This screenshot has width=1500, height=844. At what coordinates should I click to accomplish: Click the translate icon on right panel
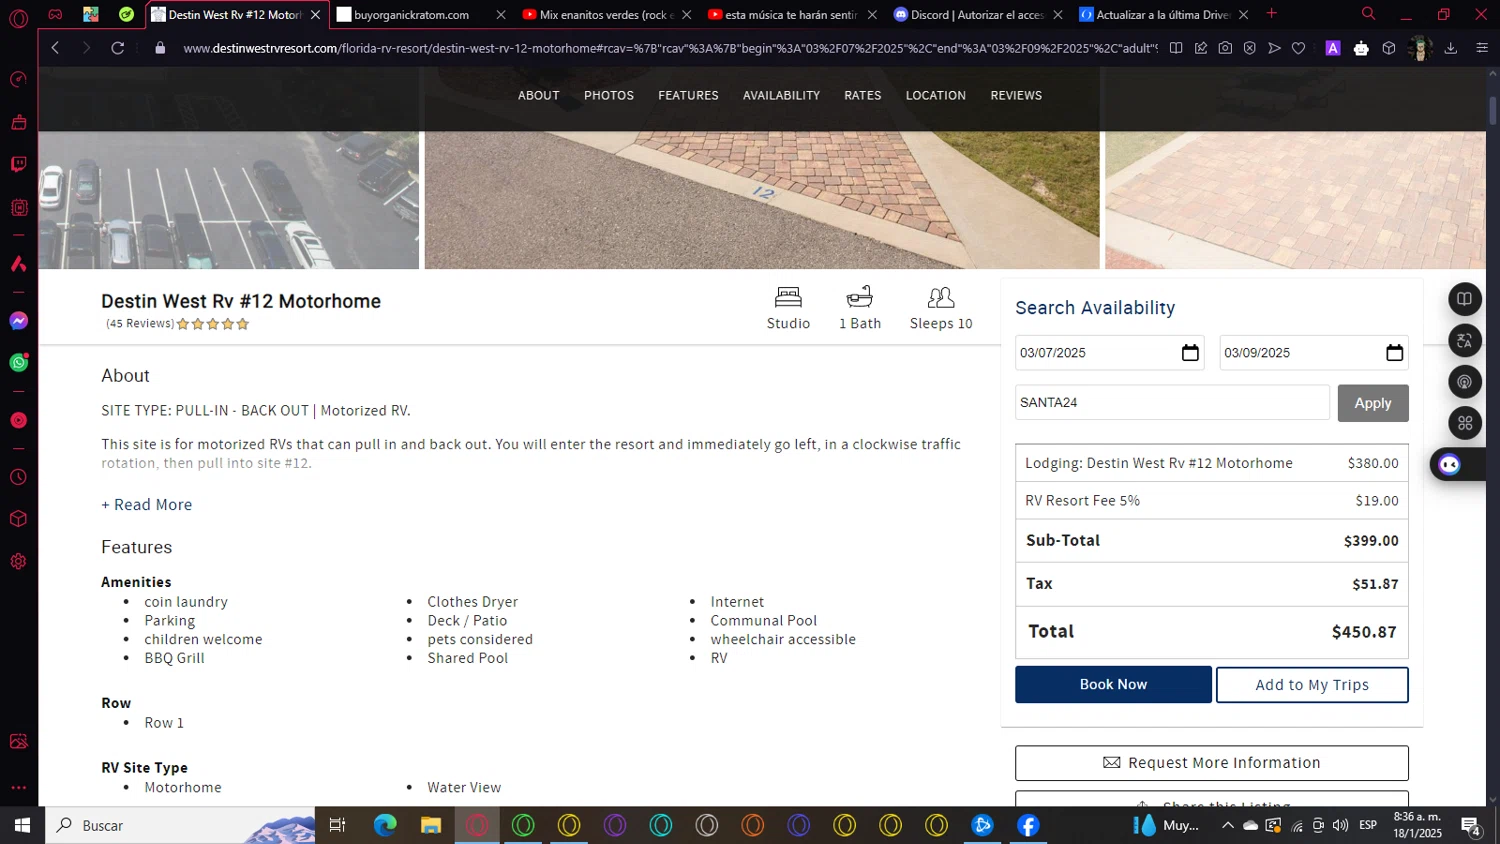(x=1465, y=341)
